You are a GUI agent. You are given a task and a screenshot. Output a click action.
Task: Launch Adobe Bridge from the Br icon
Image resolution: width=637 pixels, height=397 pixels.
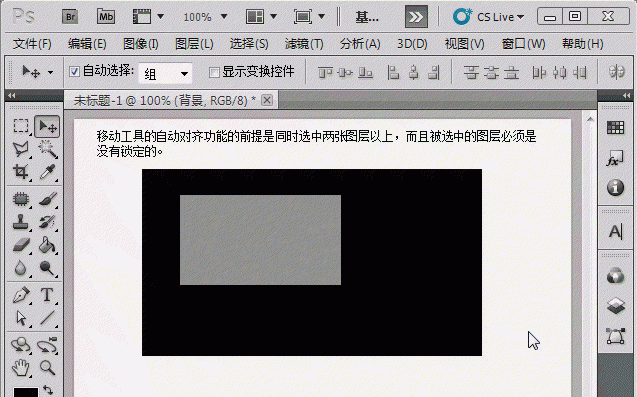tap(70, 17)
